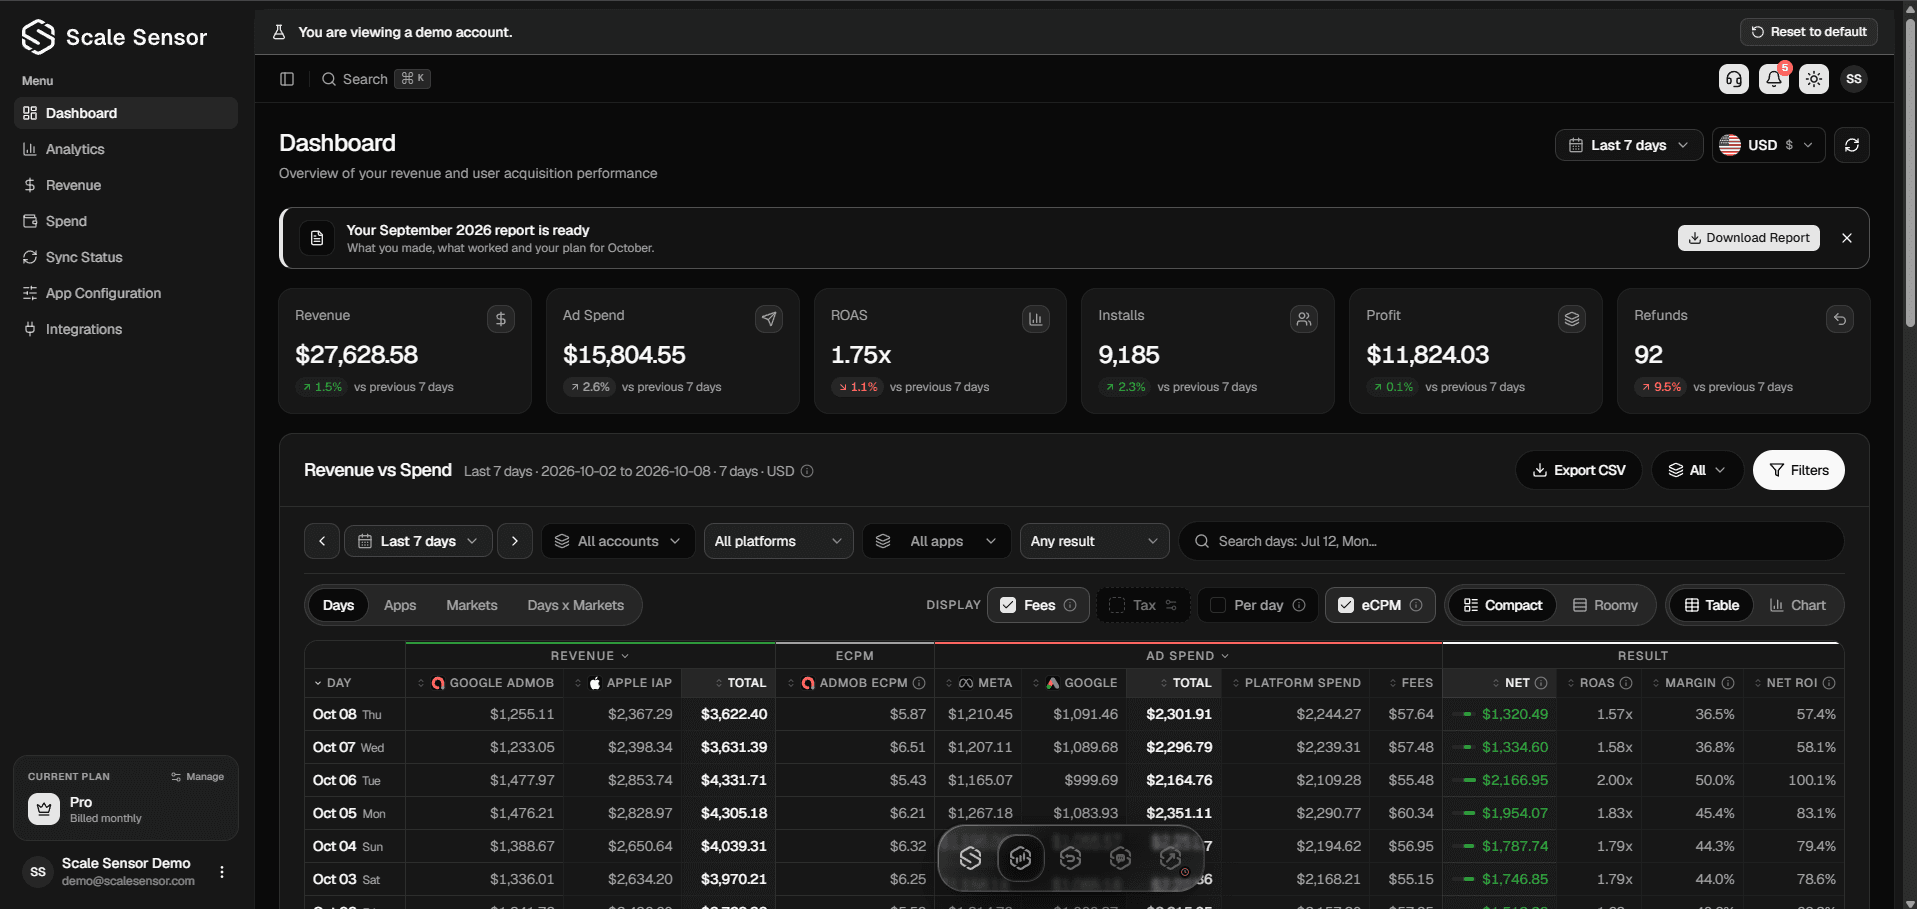This screenshot has width=1917, height=909.
Task: Switch to the Markets tab
Action: 472,605
